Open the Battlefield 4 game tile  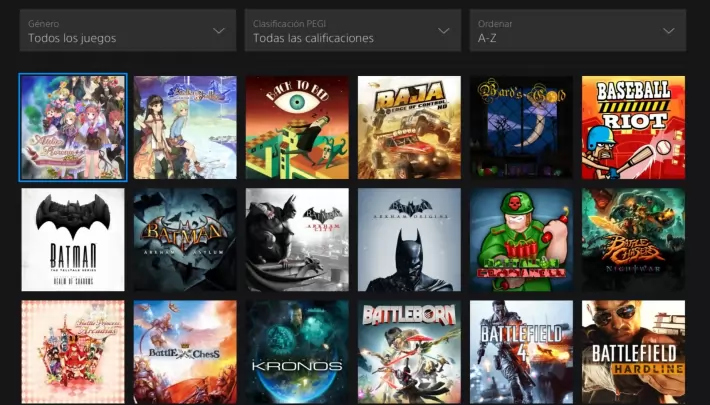(522, 352)
